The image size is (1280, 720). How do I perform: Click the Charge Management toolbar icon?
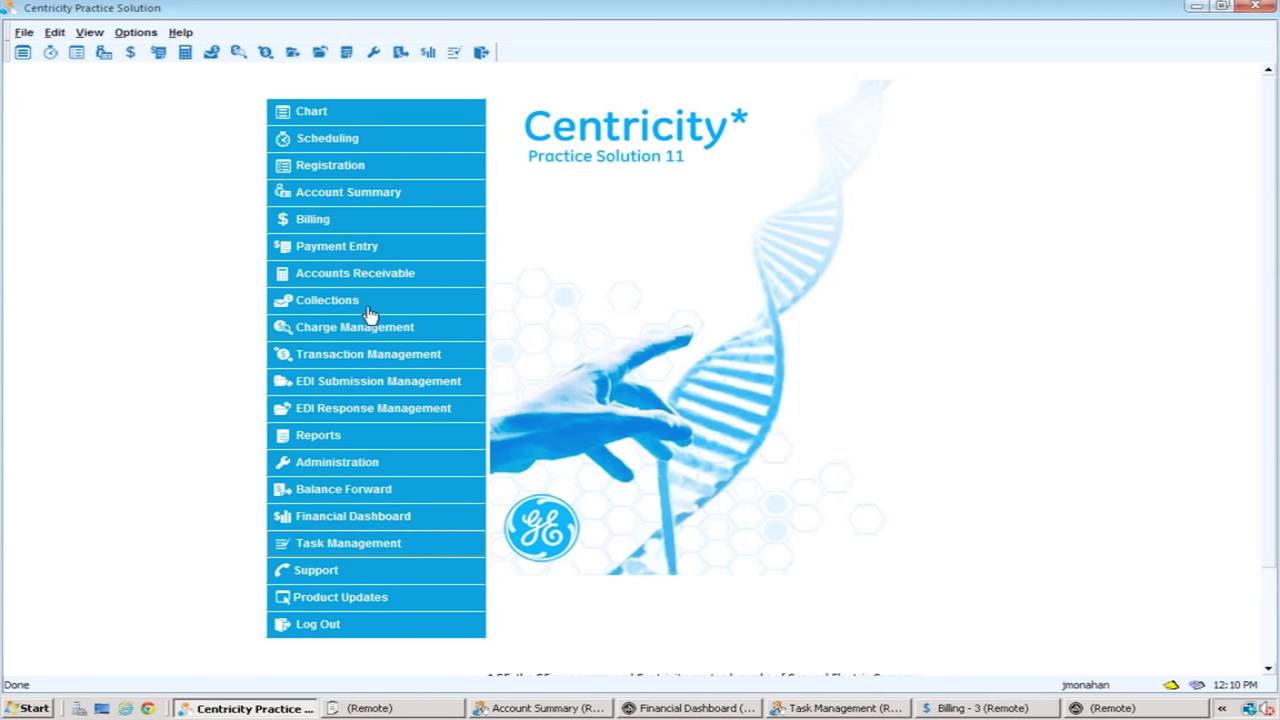[239, 52]
